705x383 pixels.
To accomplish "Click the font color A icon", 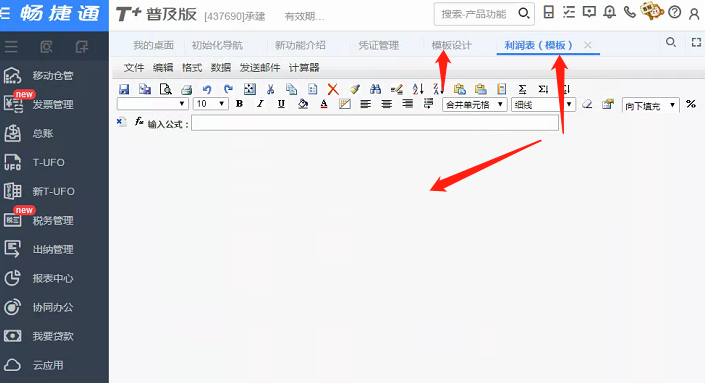I will (324, 104).
